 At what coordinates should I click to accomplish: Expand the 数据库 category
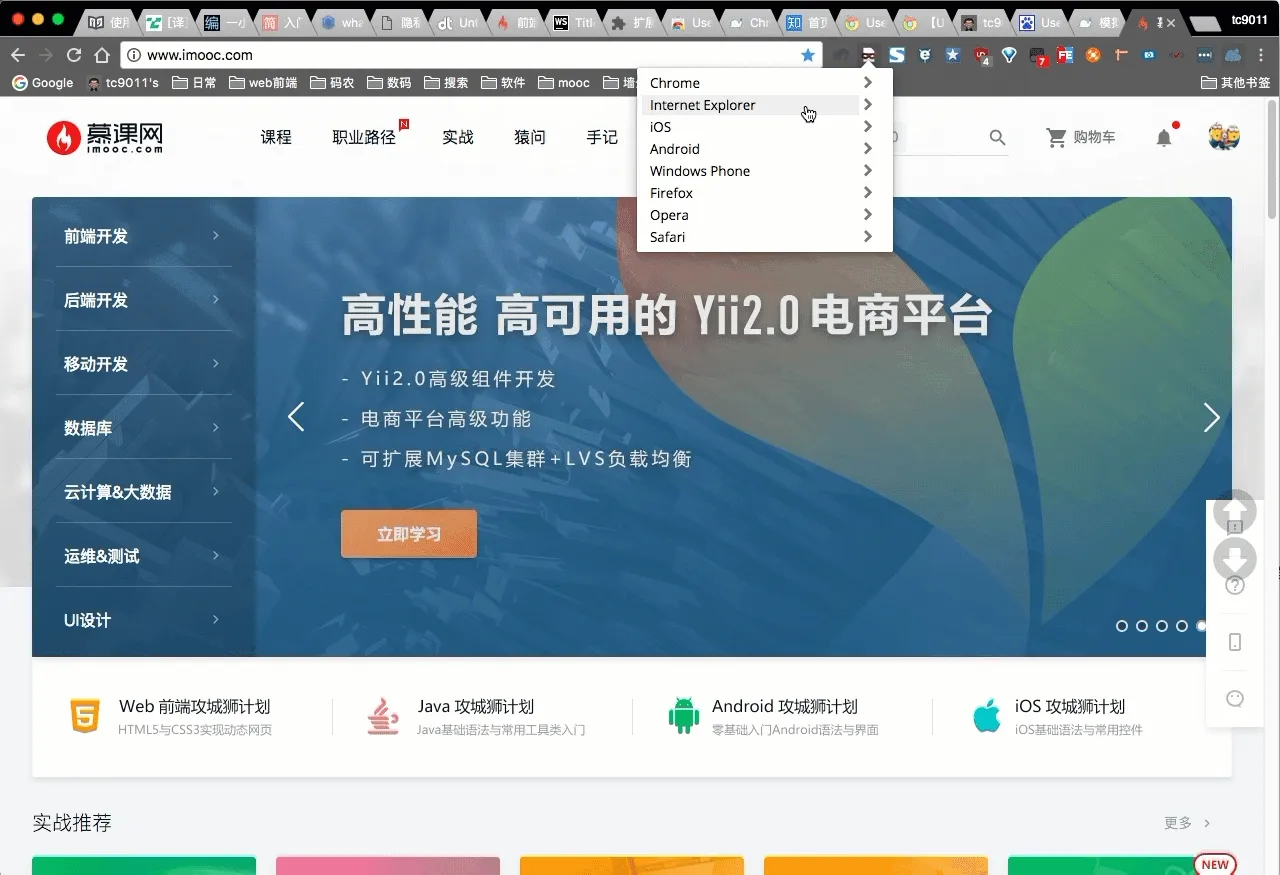click(x=140, y=428)
